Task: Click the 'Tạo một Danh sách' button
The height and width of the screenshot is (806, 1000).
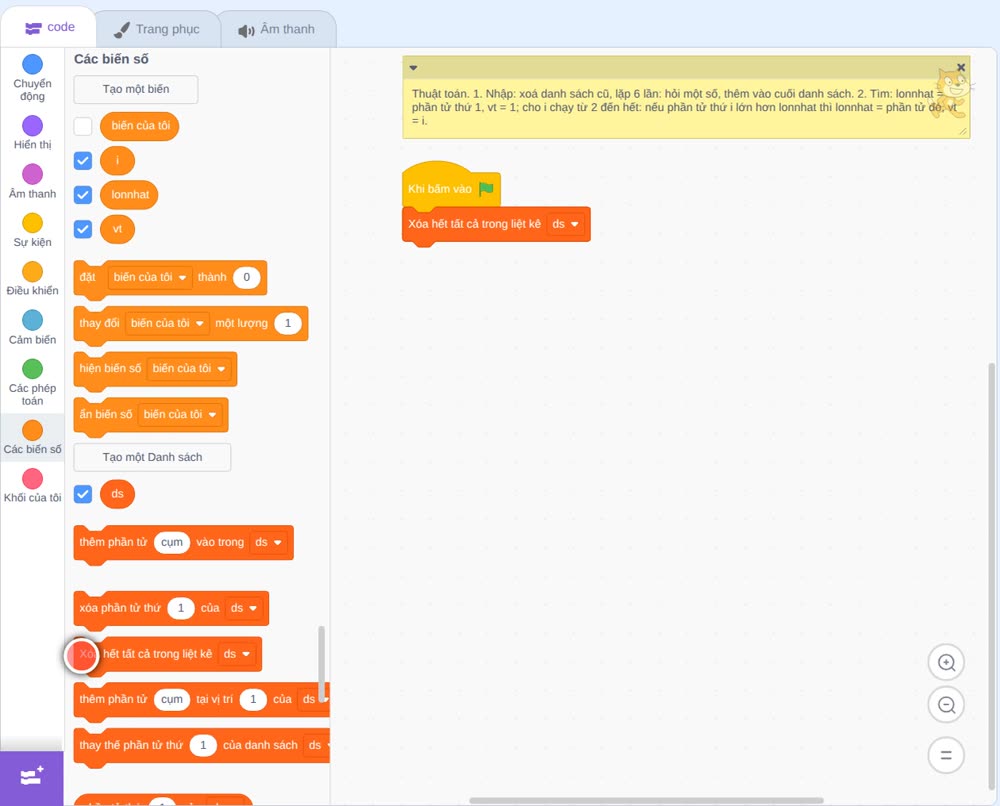Action: pyautogui.click(x=152, y=457)
